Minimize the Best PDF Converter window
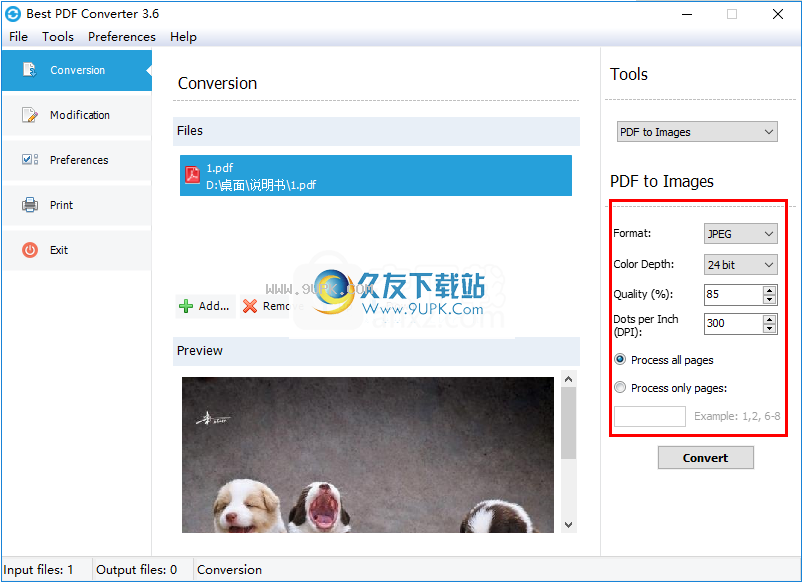 [x=687, y=14]
